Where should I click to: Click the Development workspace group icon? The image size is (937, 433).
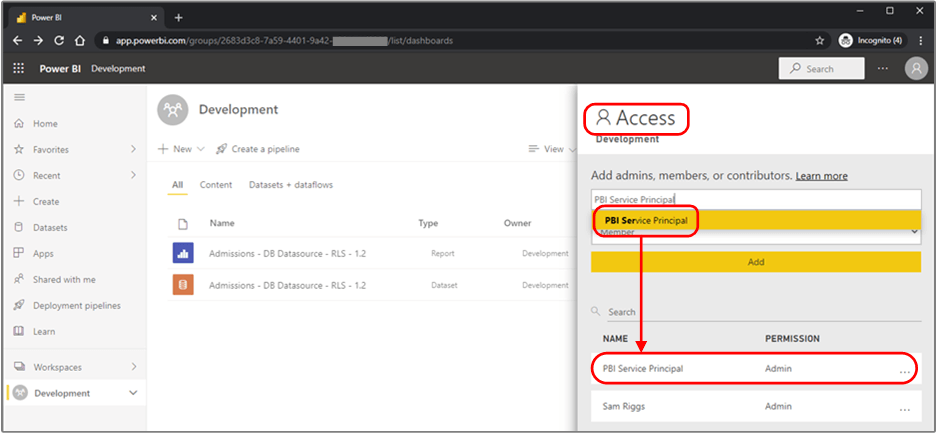point(172,110)
